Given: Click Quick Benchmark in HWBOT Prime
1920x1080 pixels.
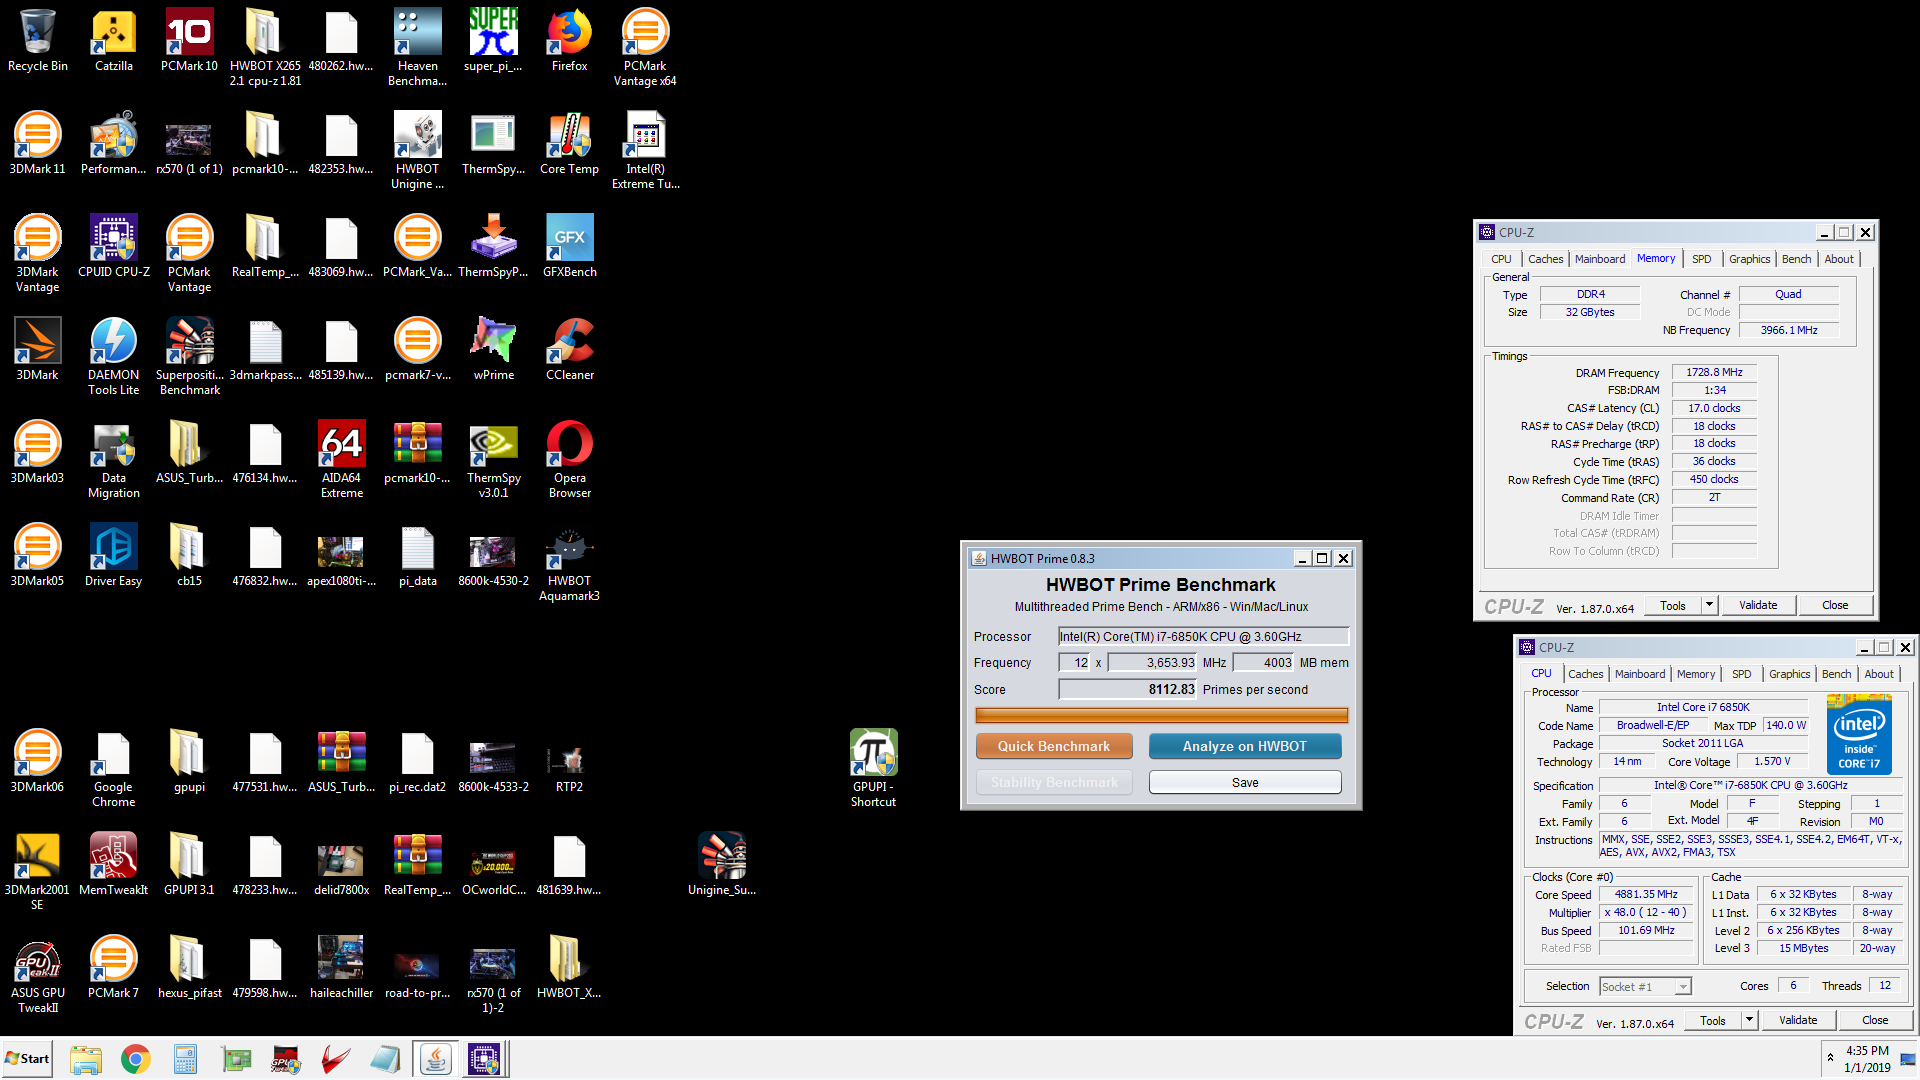Looking at the screenshot, I should point(1053,746).
